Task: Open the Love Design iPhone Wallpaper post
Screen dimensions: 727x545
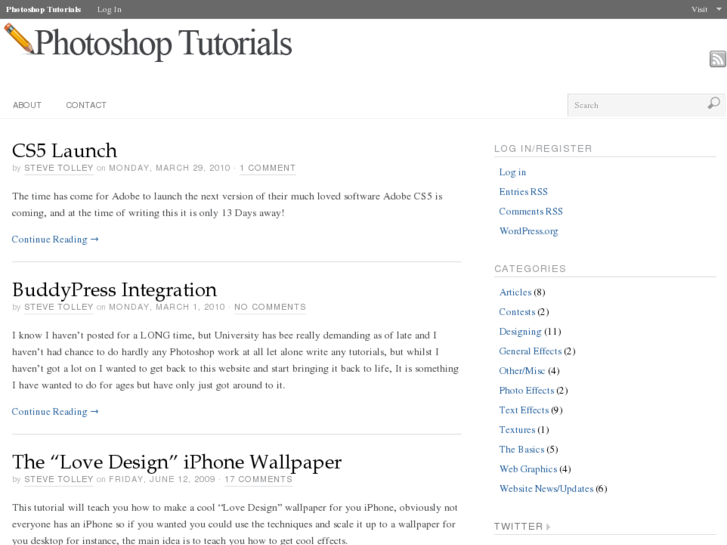Action: coord(177,462)
